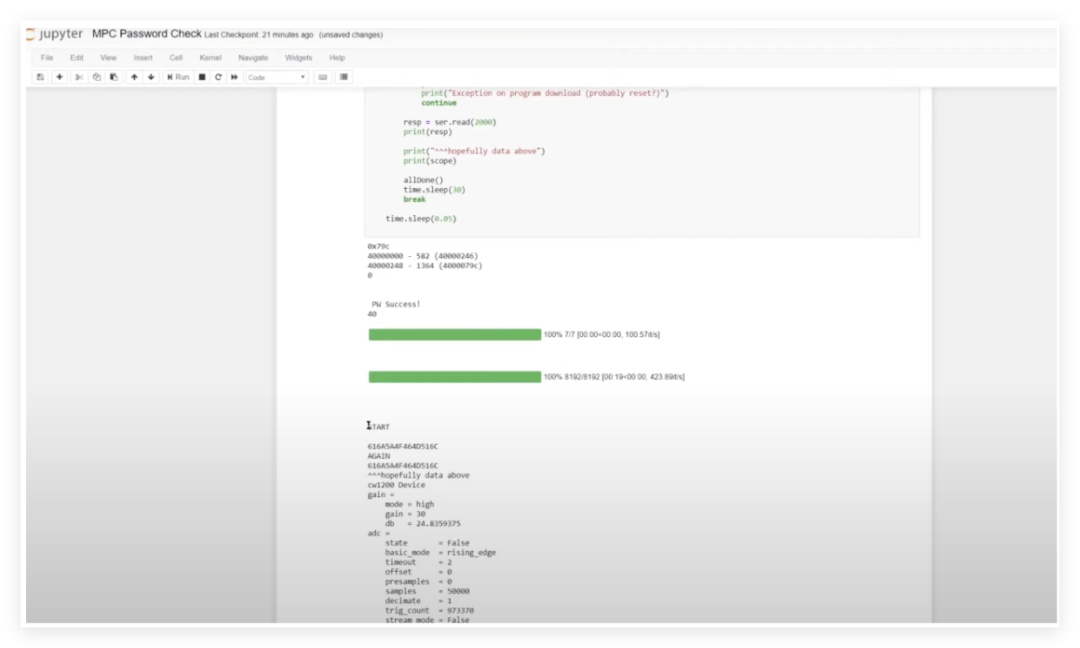
Task: Paste cells below icon
Action: (114, 77)
